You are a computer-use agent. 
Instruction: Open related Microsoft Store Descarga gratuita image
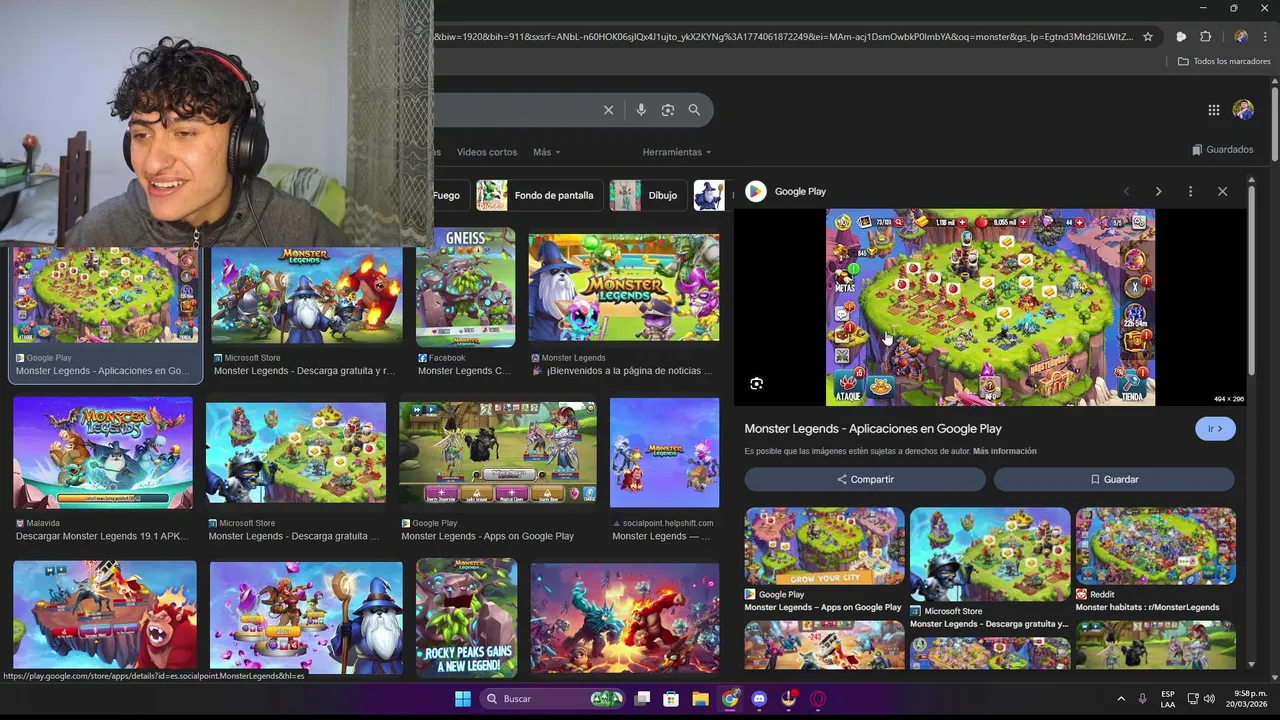point(990,554)
